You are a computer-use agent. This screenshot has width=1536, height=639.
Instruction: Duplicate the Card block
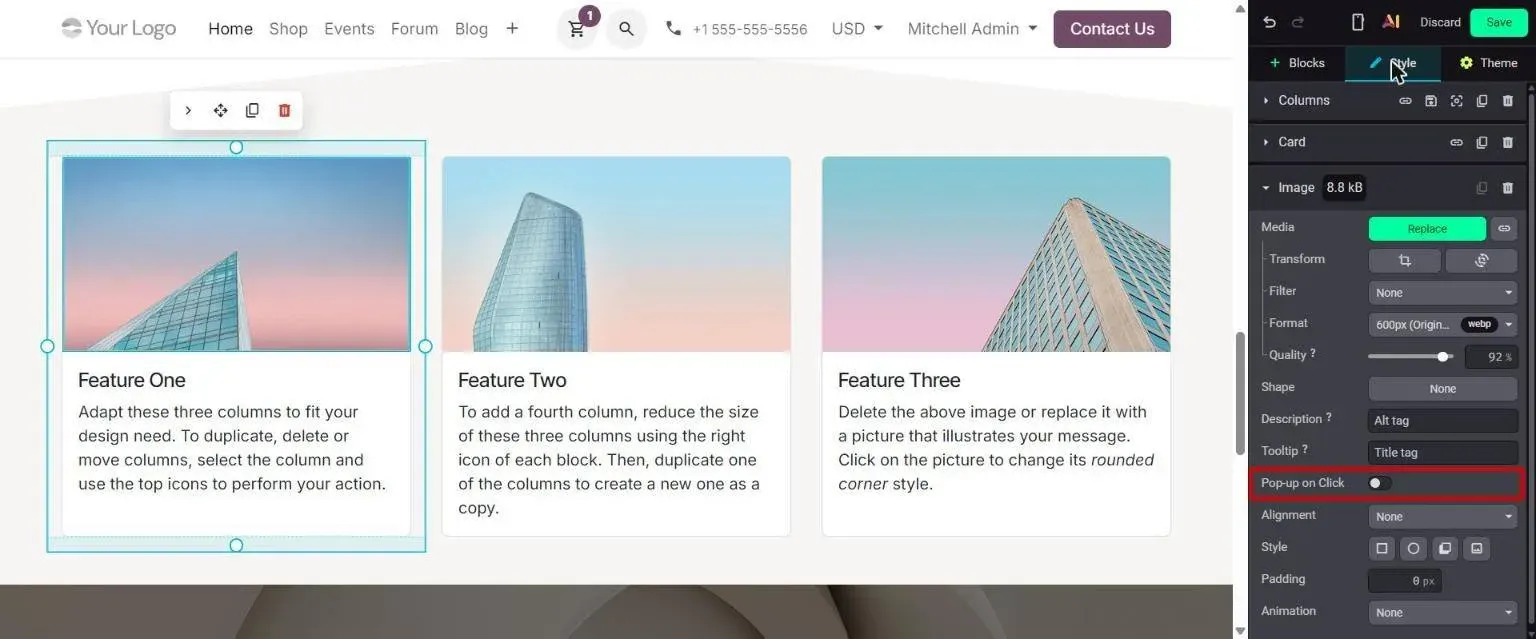(1482, 143)
